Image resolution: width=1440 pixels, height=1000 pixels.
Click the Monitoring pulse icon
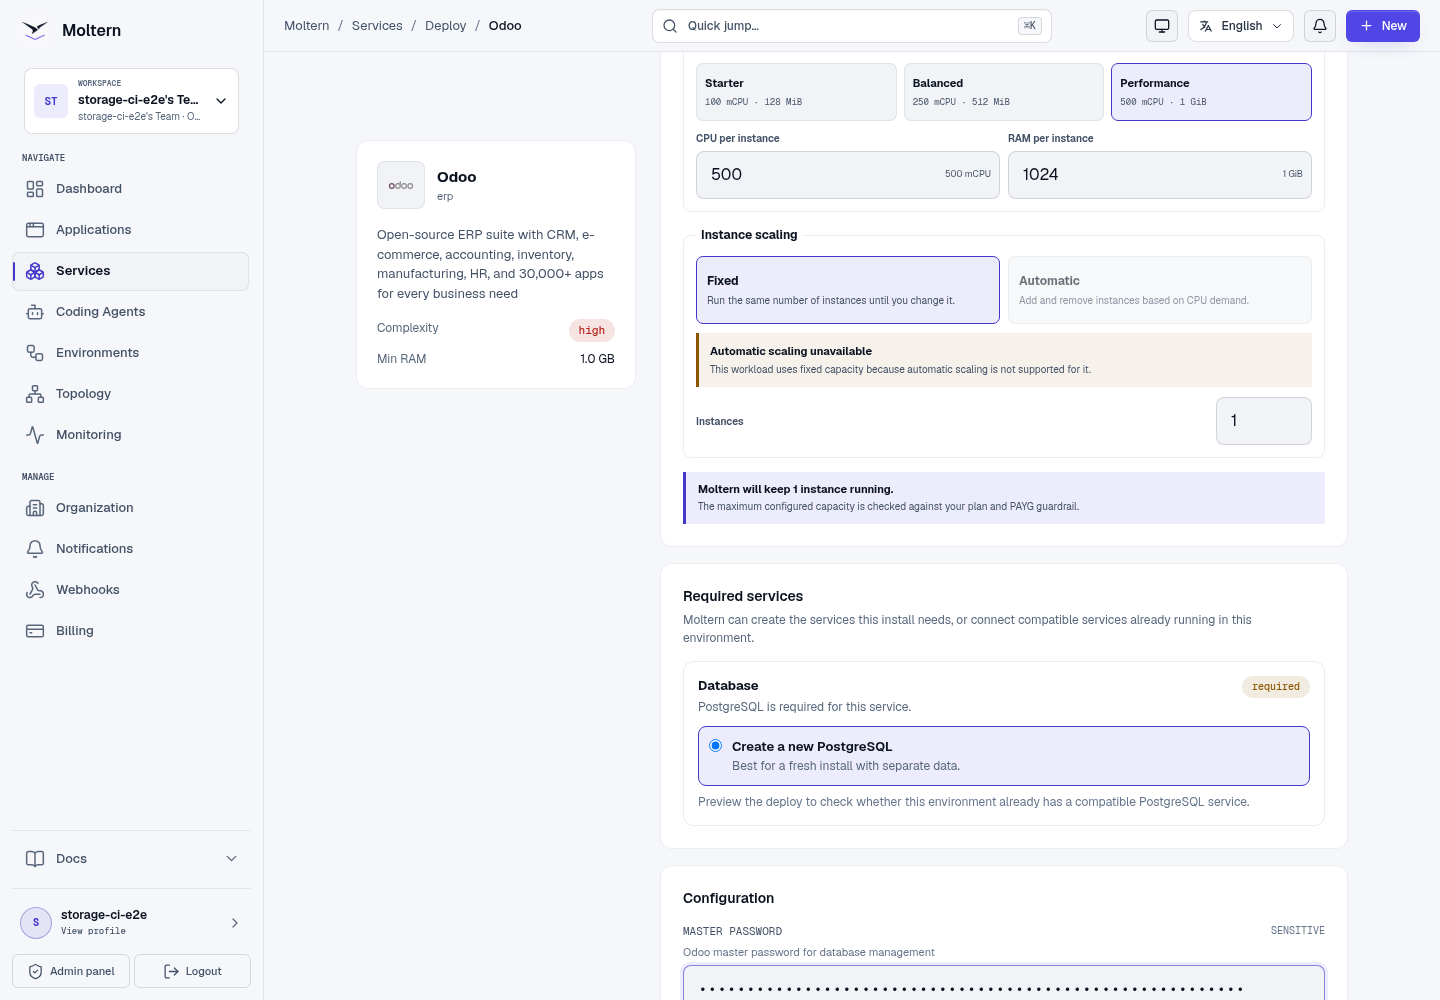point(35,435)
